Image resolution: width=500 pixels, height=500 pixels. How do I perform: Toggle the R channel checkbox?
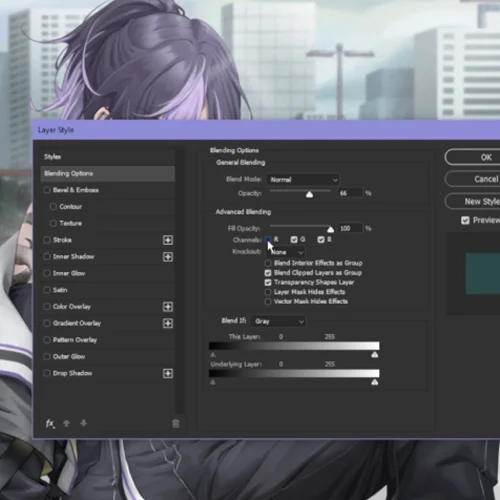pyautogui.click(x=268, y=239)
